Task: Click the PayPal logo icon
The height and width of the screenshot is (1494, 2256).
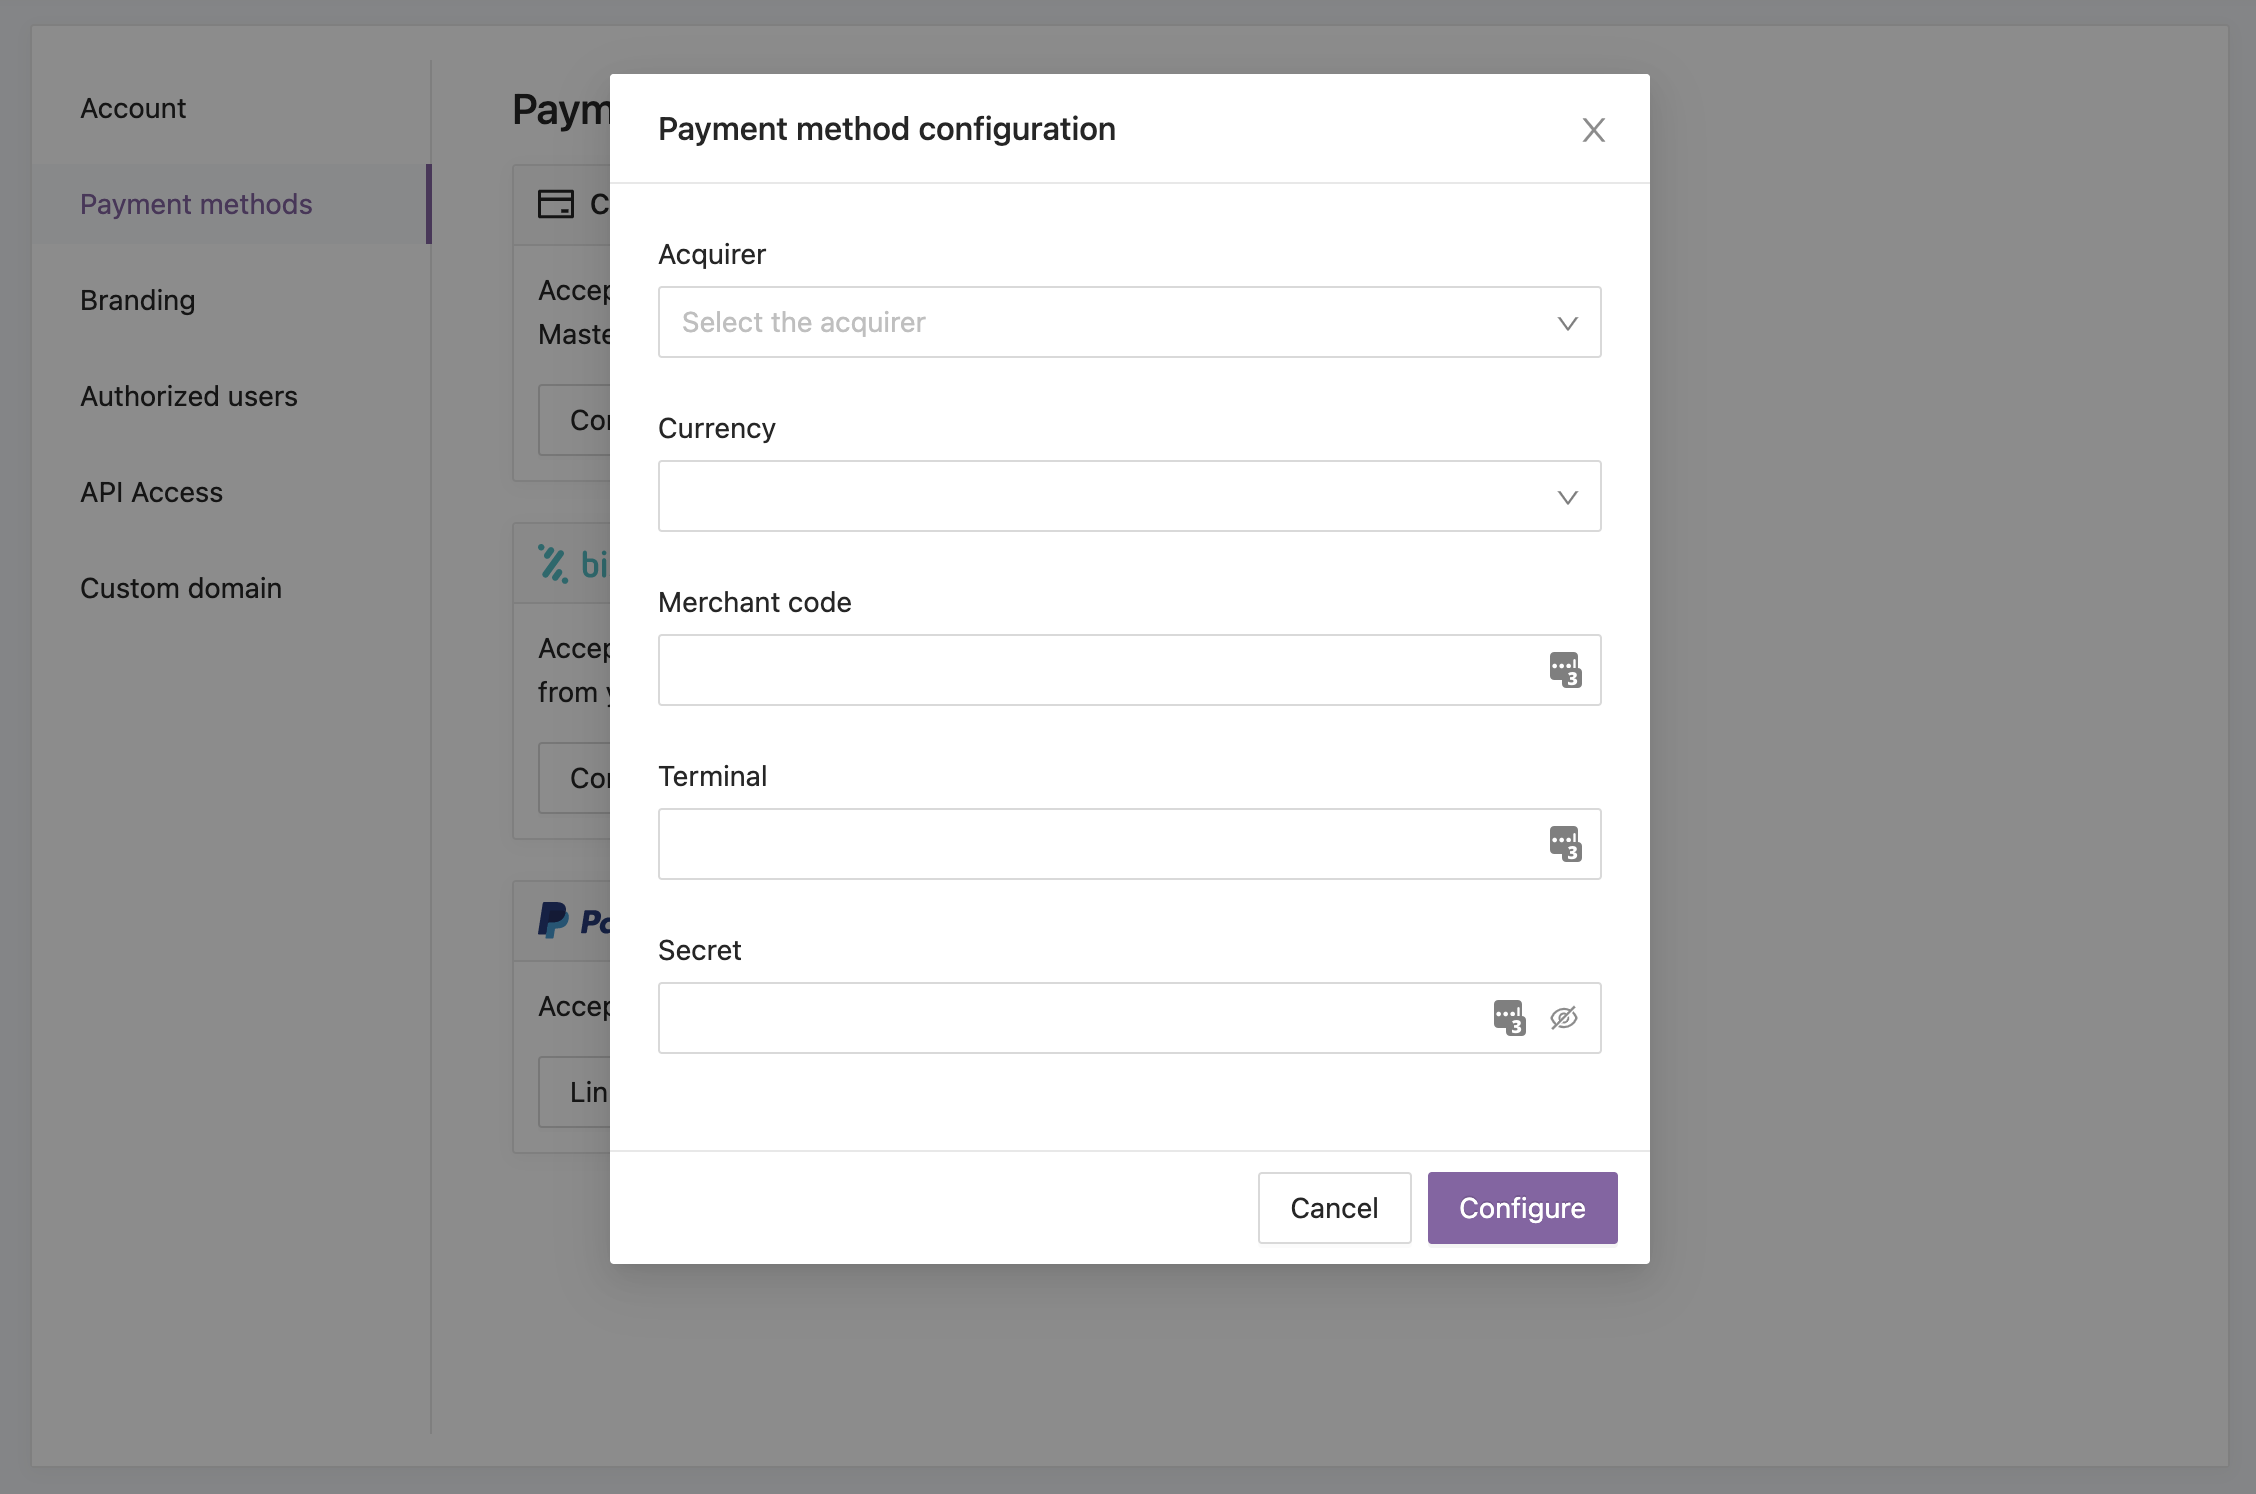Action: pyautogui.click(x=553, y=920)
